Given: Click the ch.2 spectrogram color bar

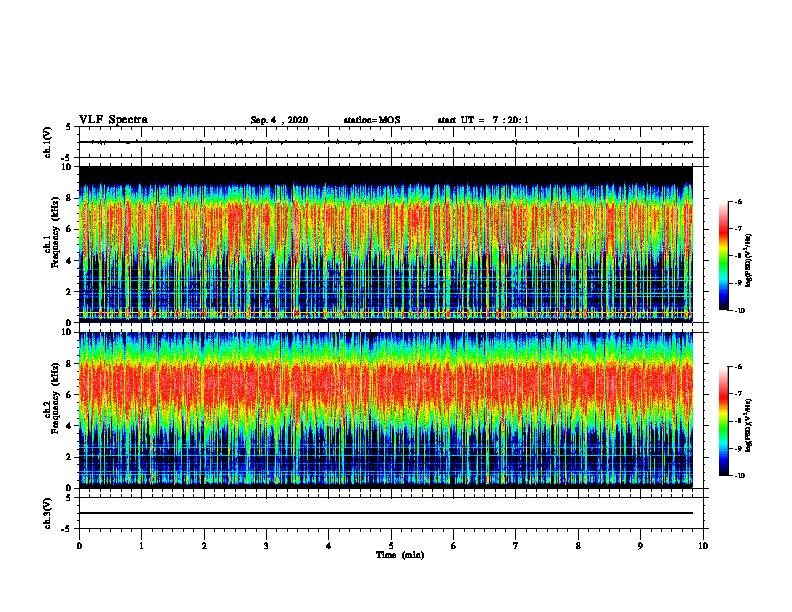Looking at the screenshot, I should pos(724,421).
